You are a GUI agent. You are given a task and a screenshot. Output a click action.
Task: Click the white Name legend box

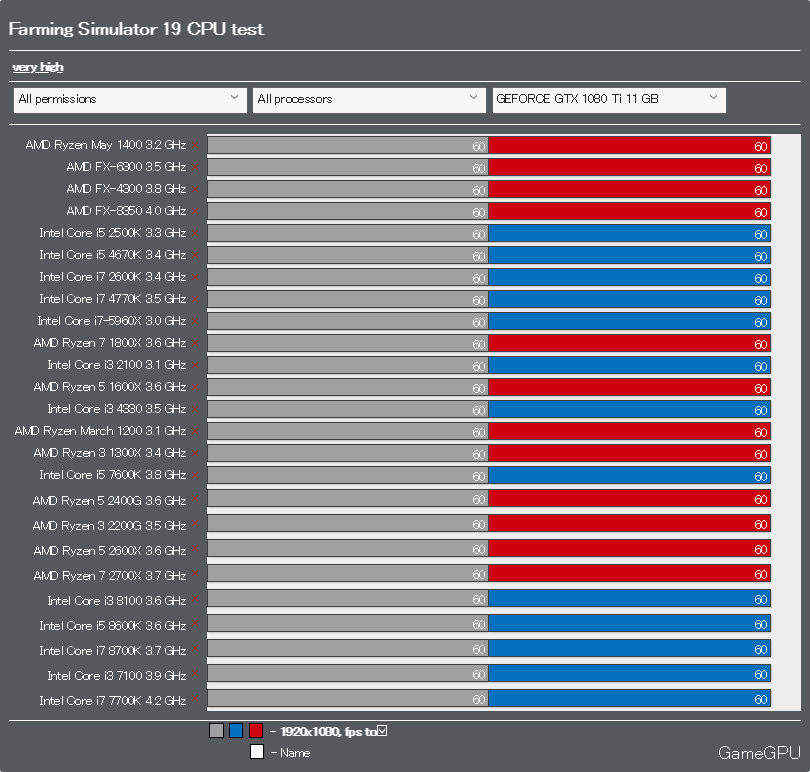pos(257,752)
